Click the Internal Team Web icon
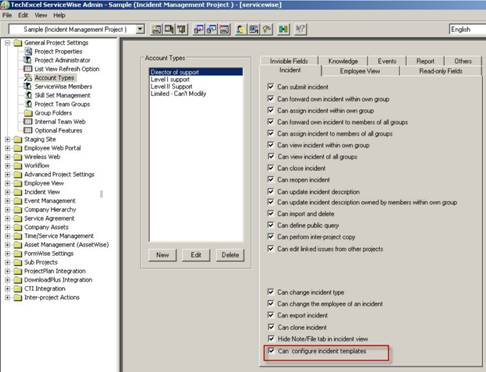This screenshot has height=372, width=486. pos(28,121)
